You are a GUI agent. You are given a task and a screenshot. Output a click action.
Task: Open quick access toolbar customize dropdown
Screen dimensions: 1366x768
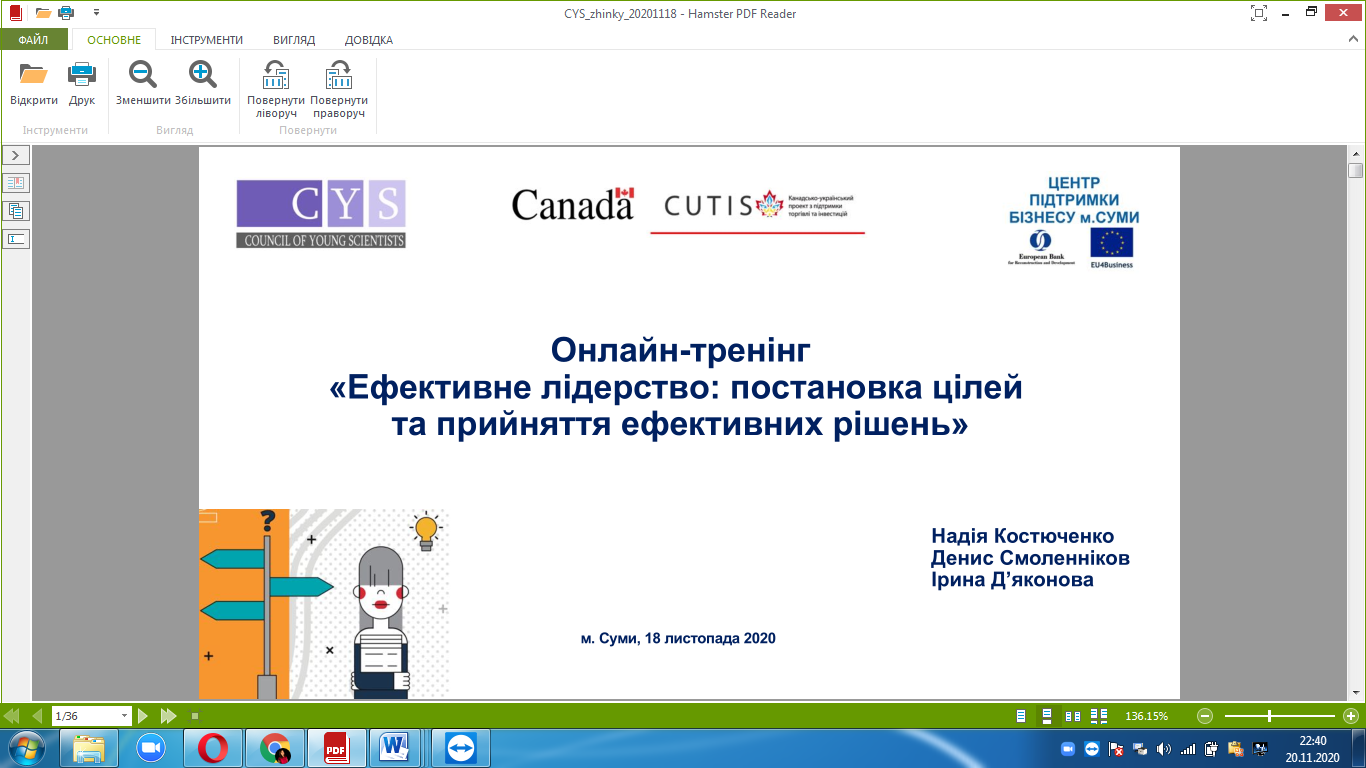pyautogui.click(x=96, y=13)
